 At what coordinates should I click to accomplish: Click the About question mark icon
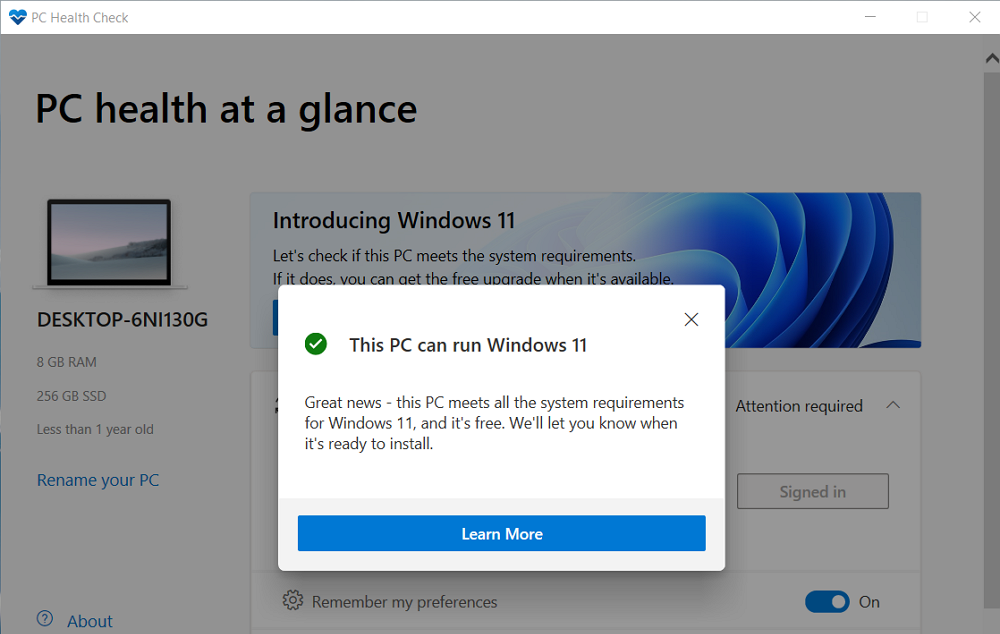point(45,619)
